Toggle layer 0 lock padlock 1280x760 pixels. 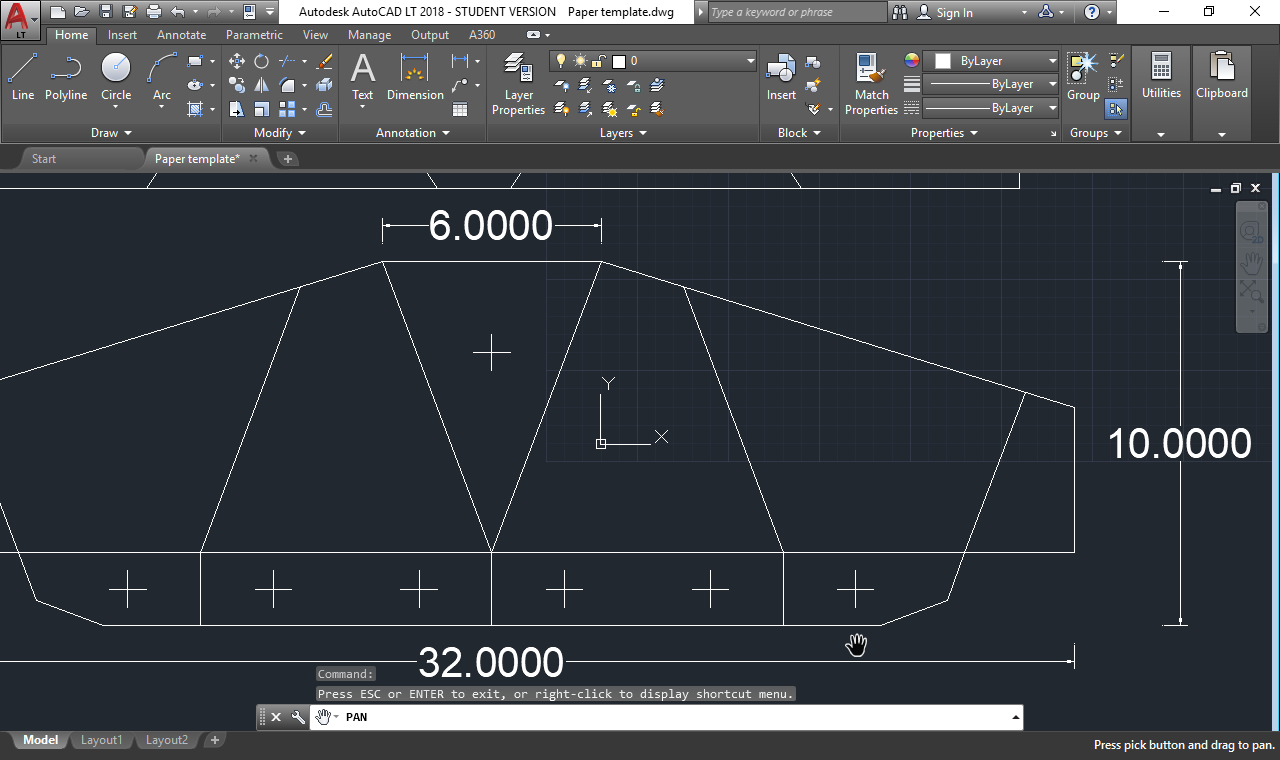point(598,61)
